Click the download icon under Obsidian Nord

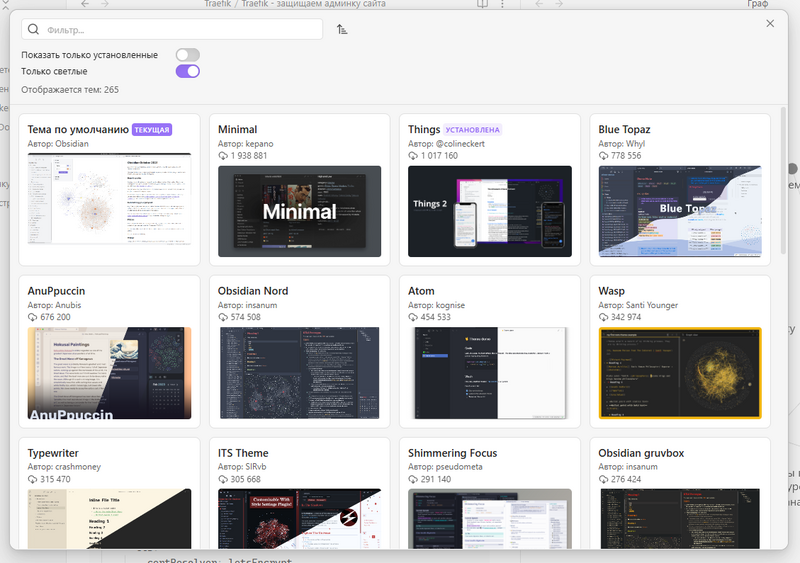pos(223,317)
